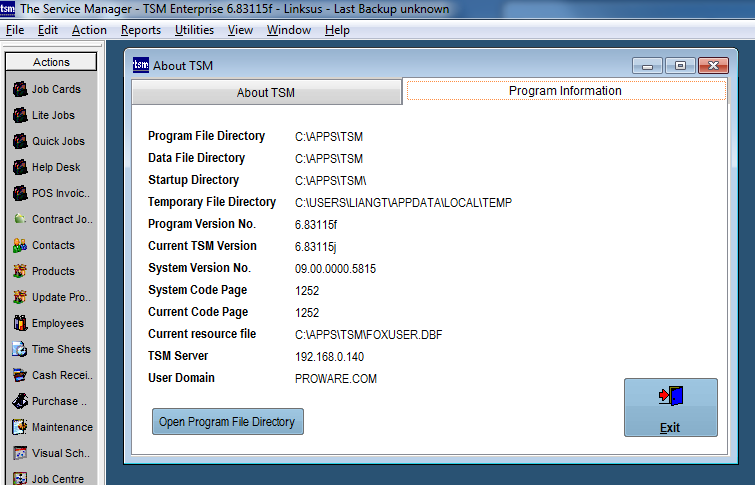The image size is (755, 485).
Task: Click the Actions panel header
Action: pyautogui.click(x=51, y=62)
